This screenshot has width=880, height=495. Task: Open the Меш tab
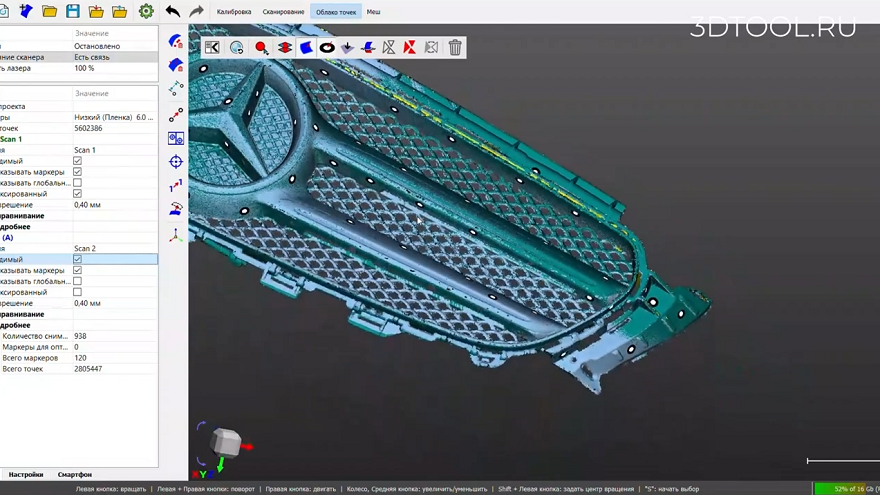click(373, 12)
